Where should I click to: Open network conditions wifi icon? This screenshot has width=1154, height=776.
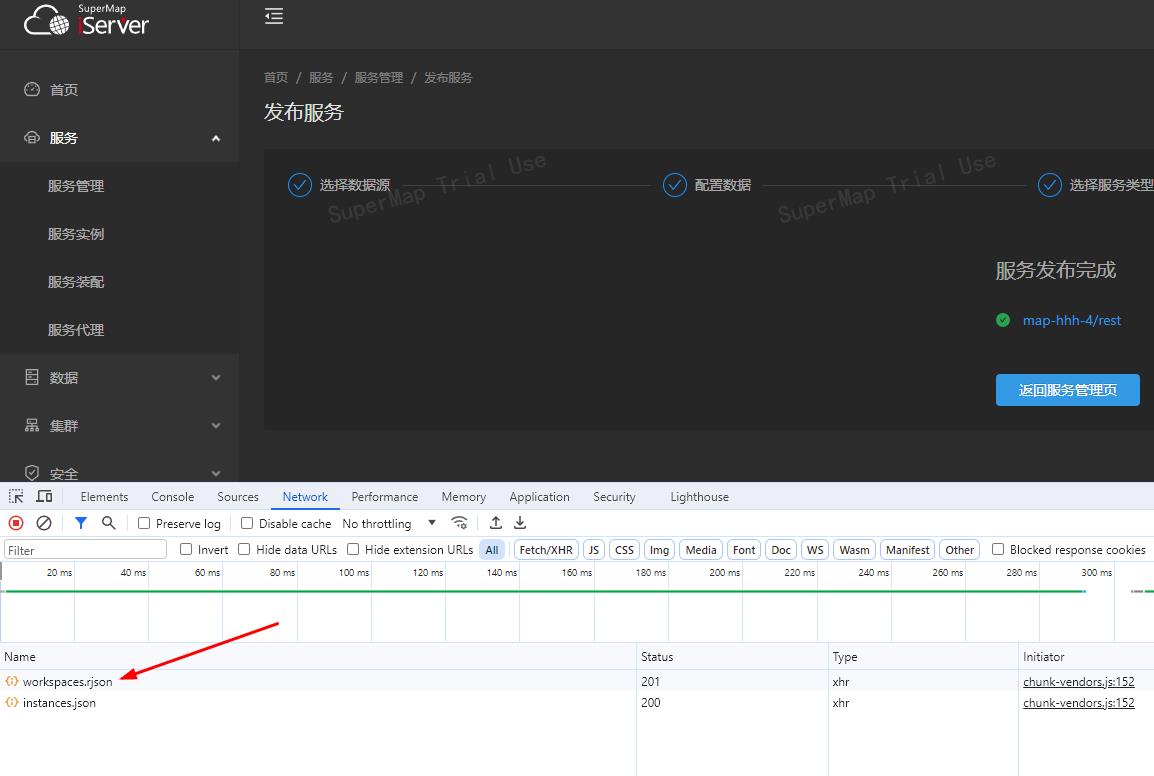tap(459, 523)
